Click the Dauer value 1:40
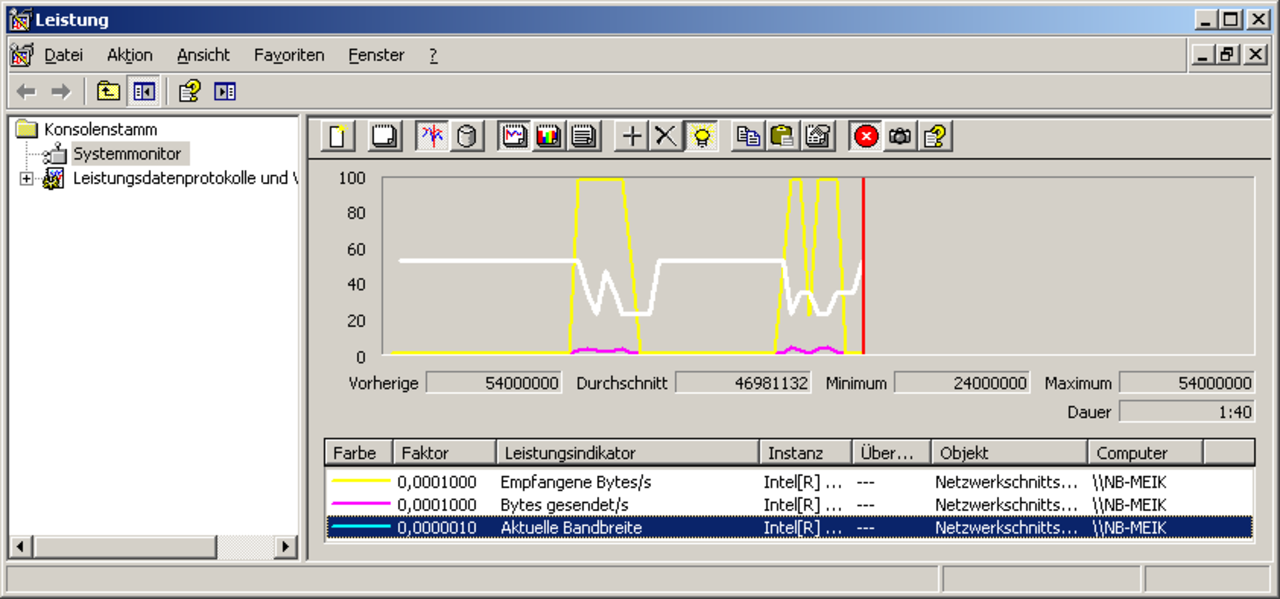This screenshot has width=1280, height=599. click(x=1187, y=411)
